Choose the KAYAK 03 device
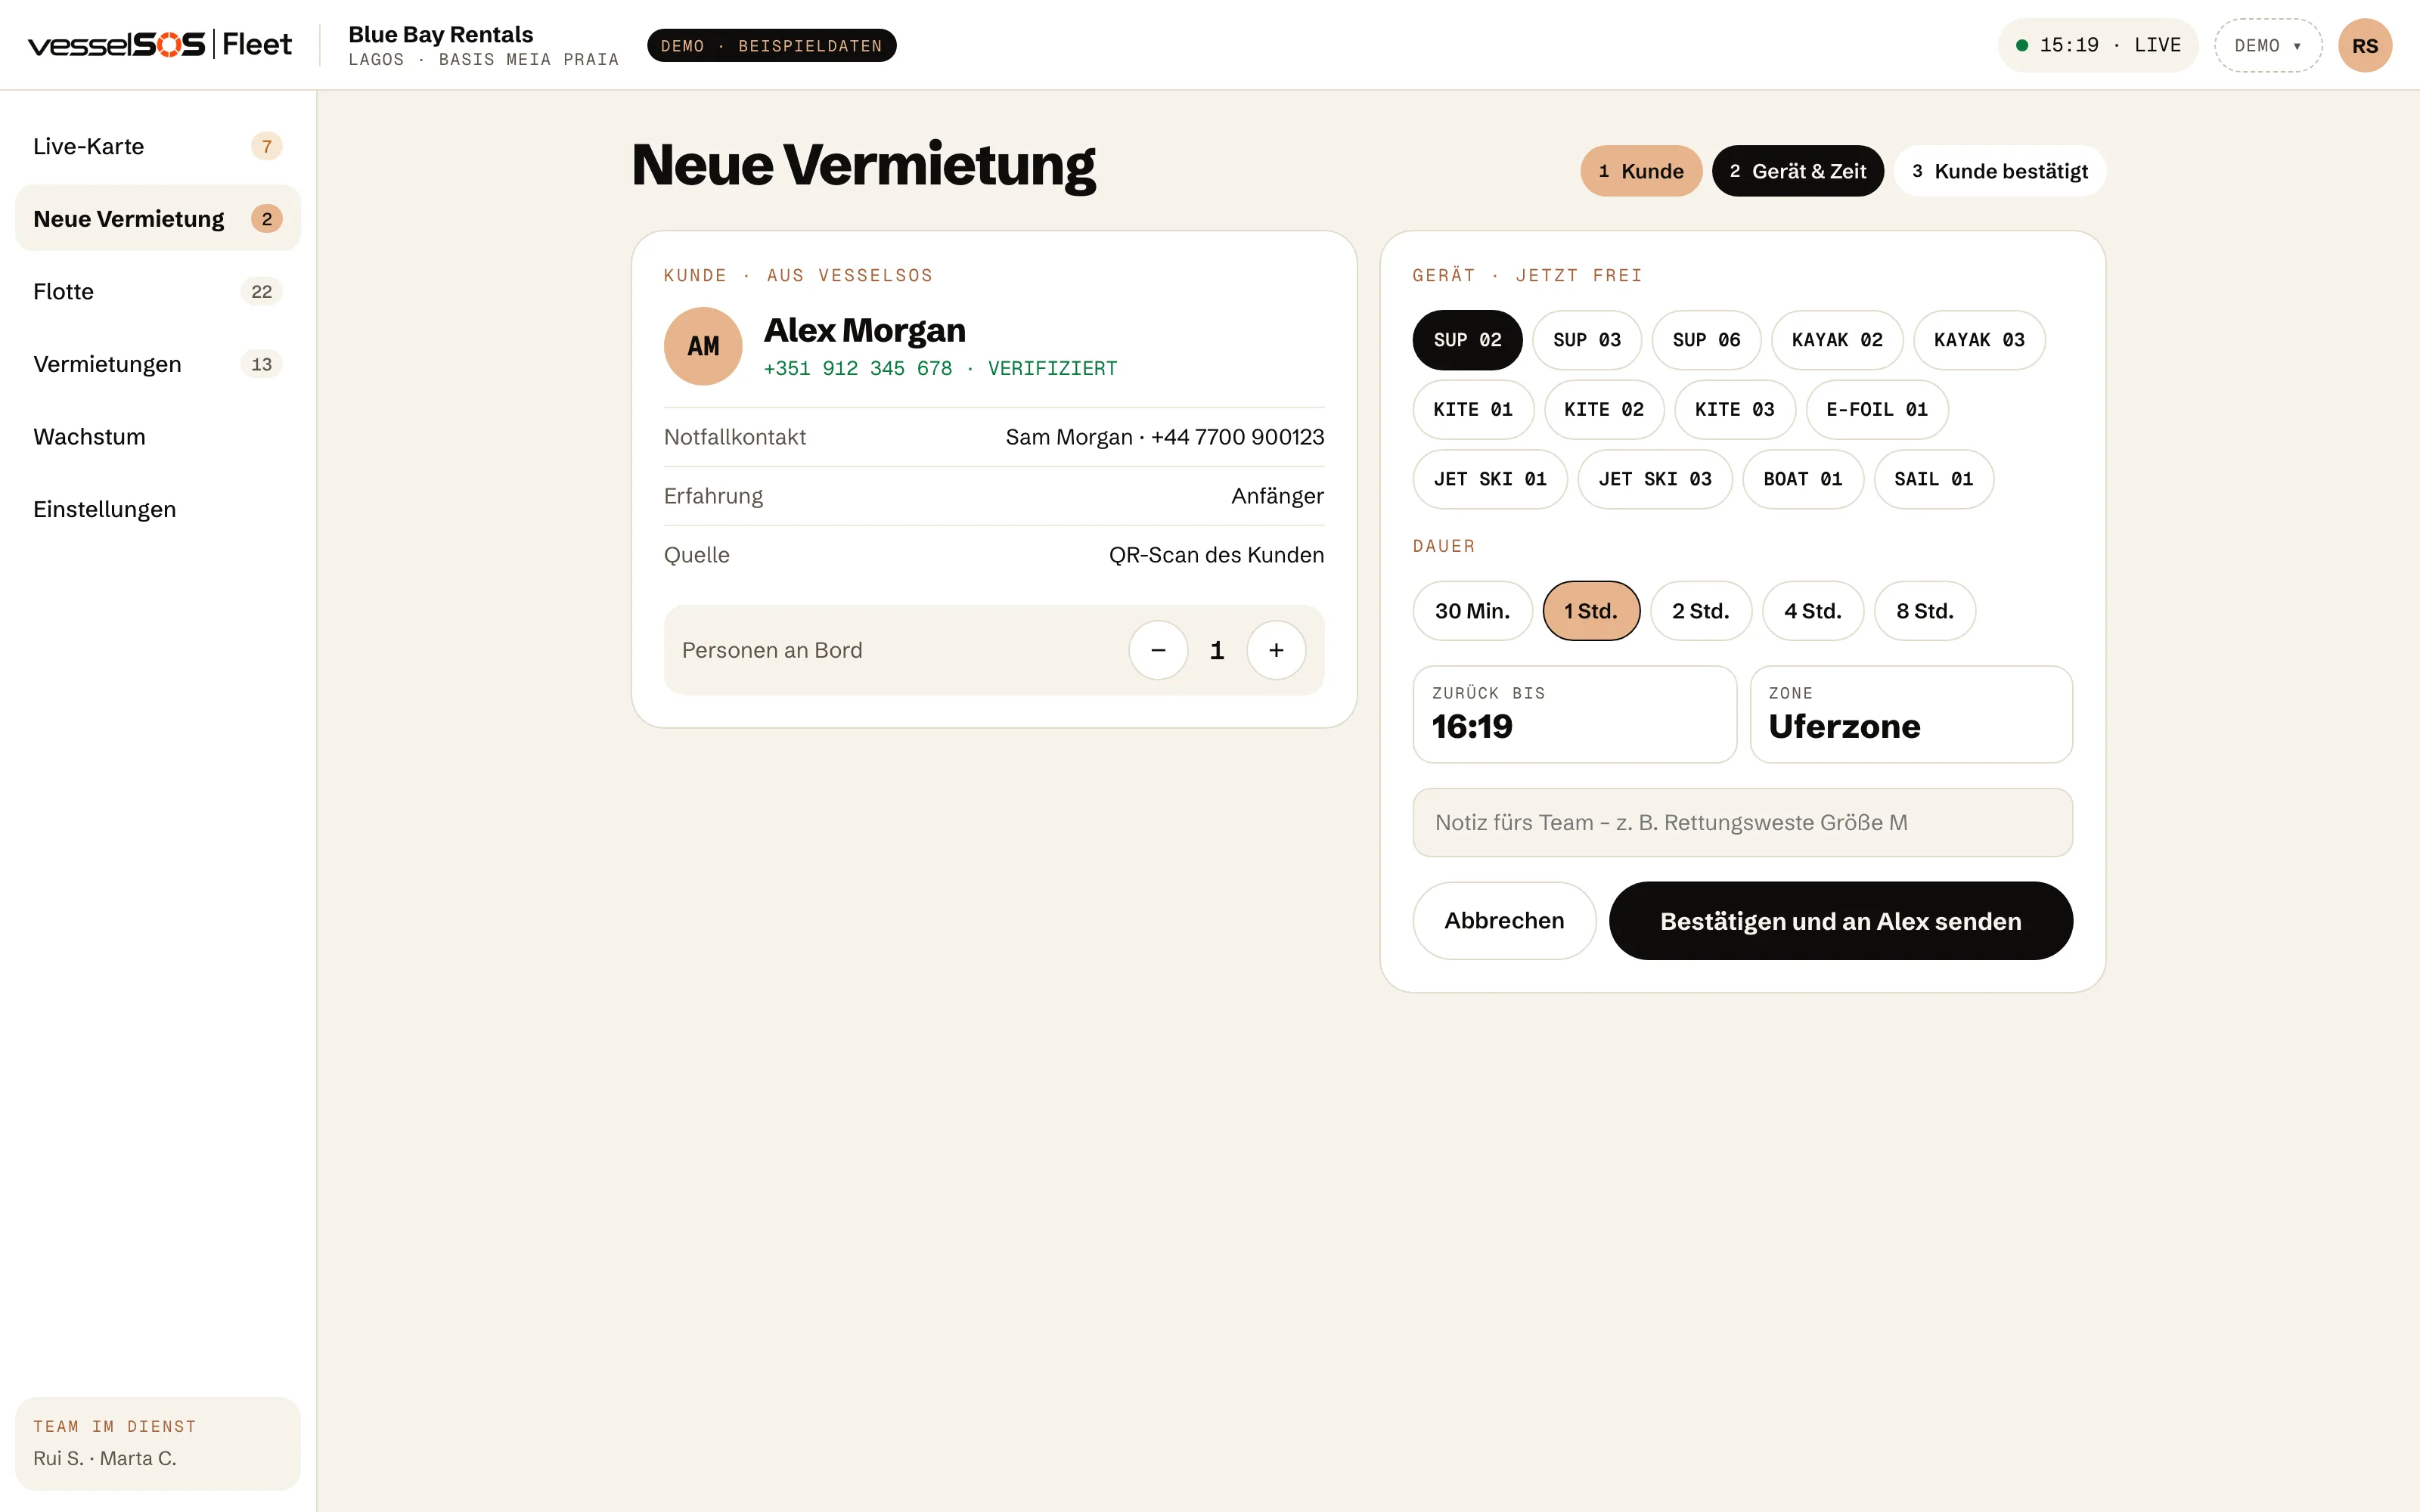 (x=1979, y=340)
